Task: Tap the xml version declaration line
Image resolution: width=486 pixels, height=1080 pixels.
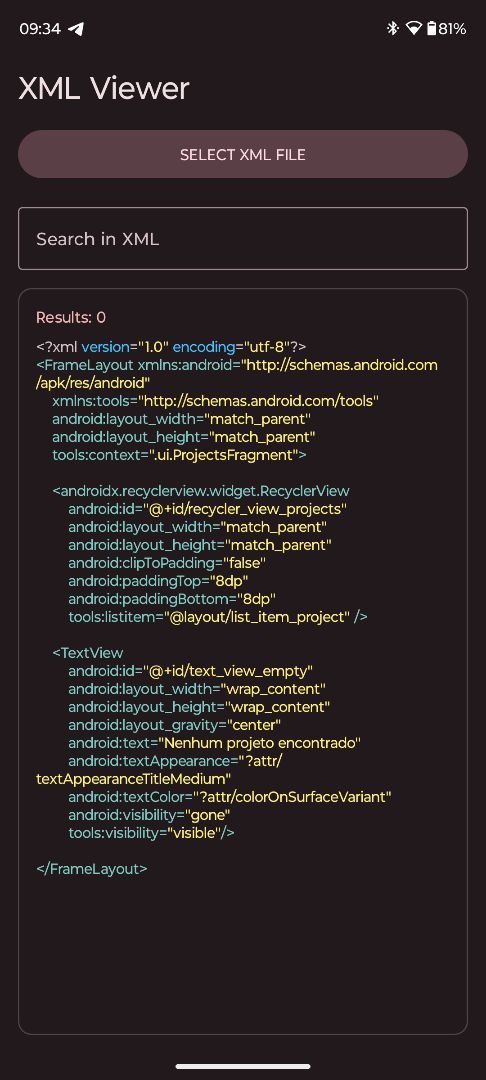Action: (x=171, y=346)
